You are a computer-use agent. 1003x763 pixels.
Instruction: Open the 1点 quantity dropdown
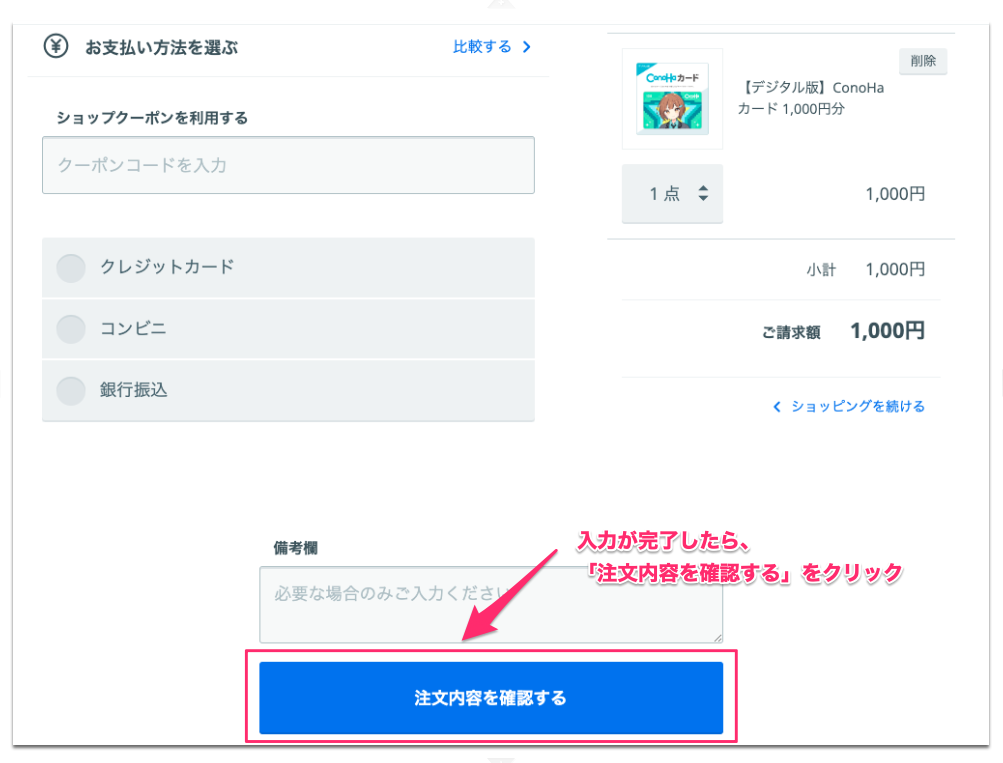point(672,194)
